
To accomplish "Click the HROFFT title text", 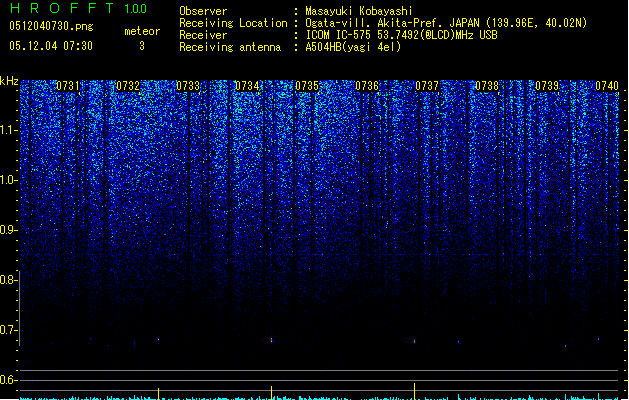I will (x=62, y=8).
